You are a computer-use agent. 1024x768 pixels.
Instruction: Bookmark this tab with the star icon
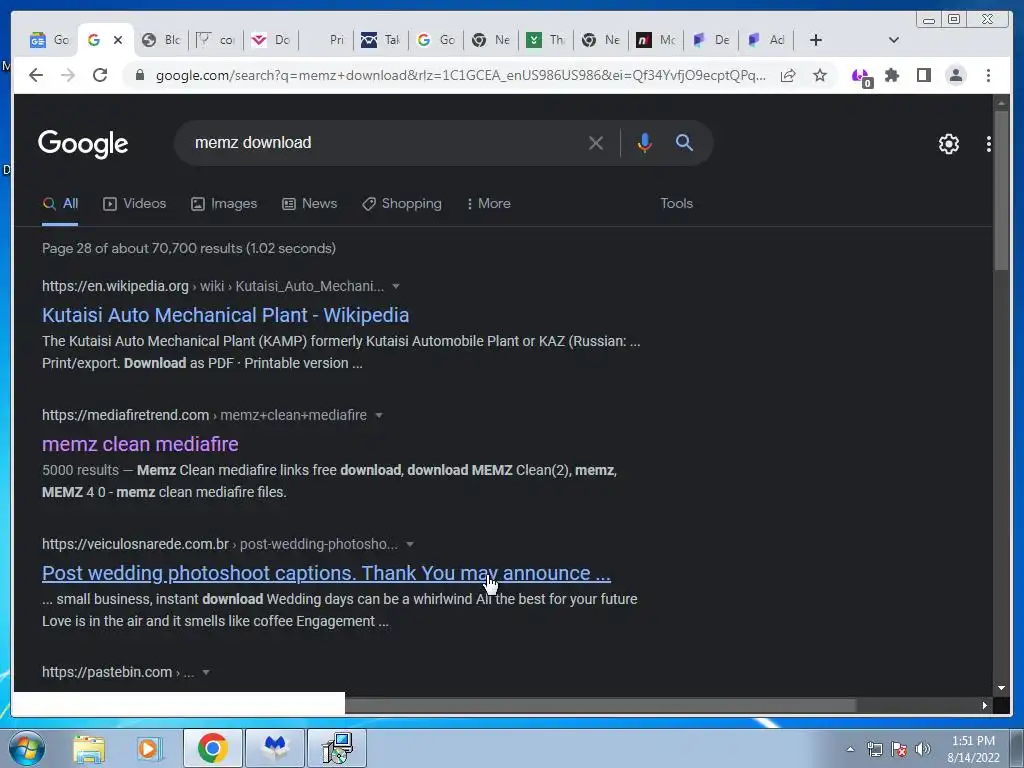click(820, 76)
